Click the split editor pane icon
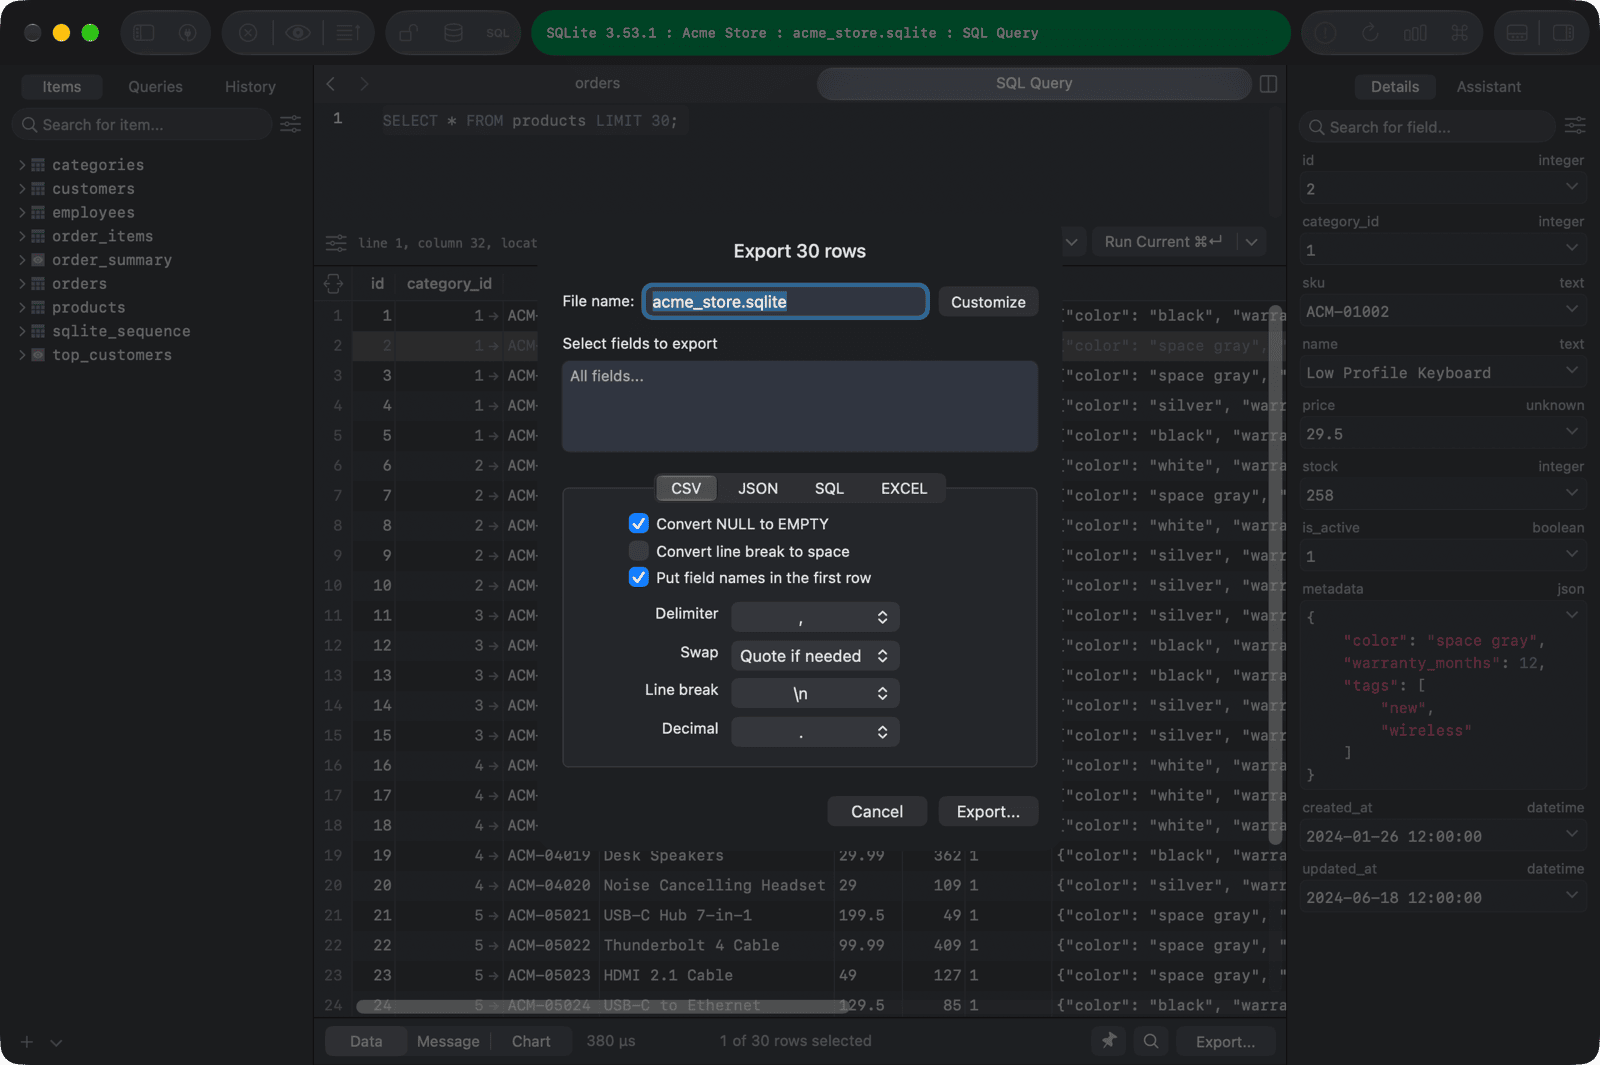Screen dimensions: 1600x1065 click(x=1269, y=84)
